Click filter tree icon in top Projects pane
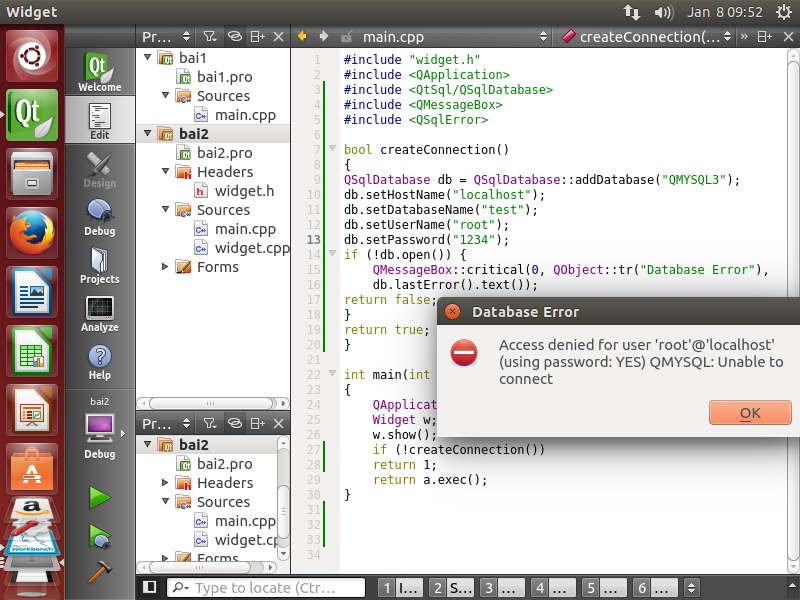 (211, 36)
